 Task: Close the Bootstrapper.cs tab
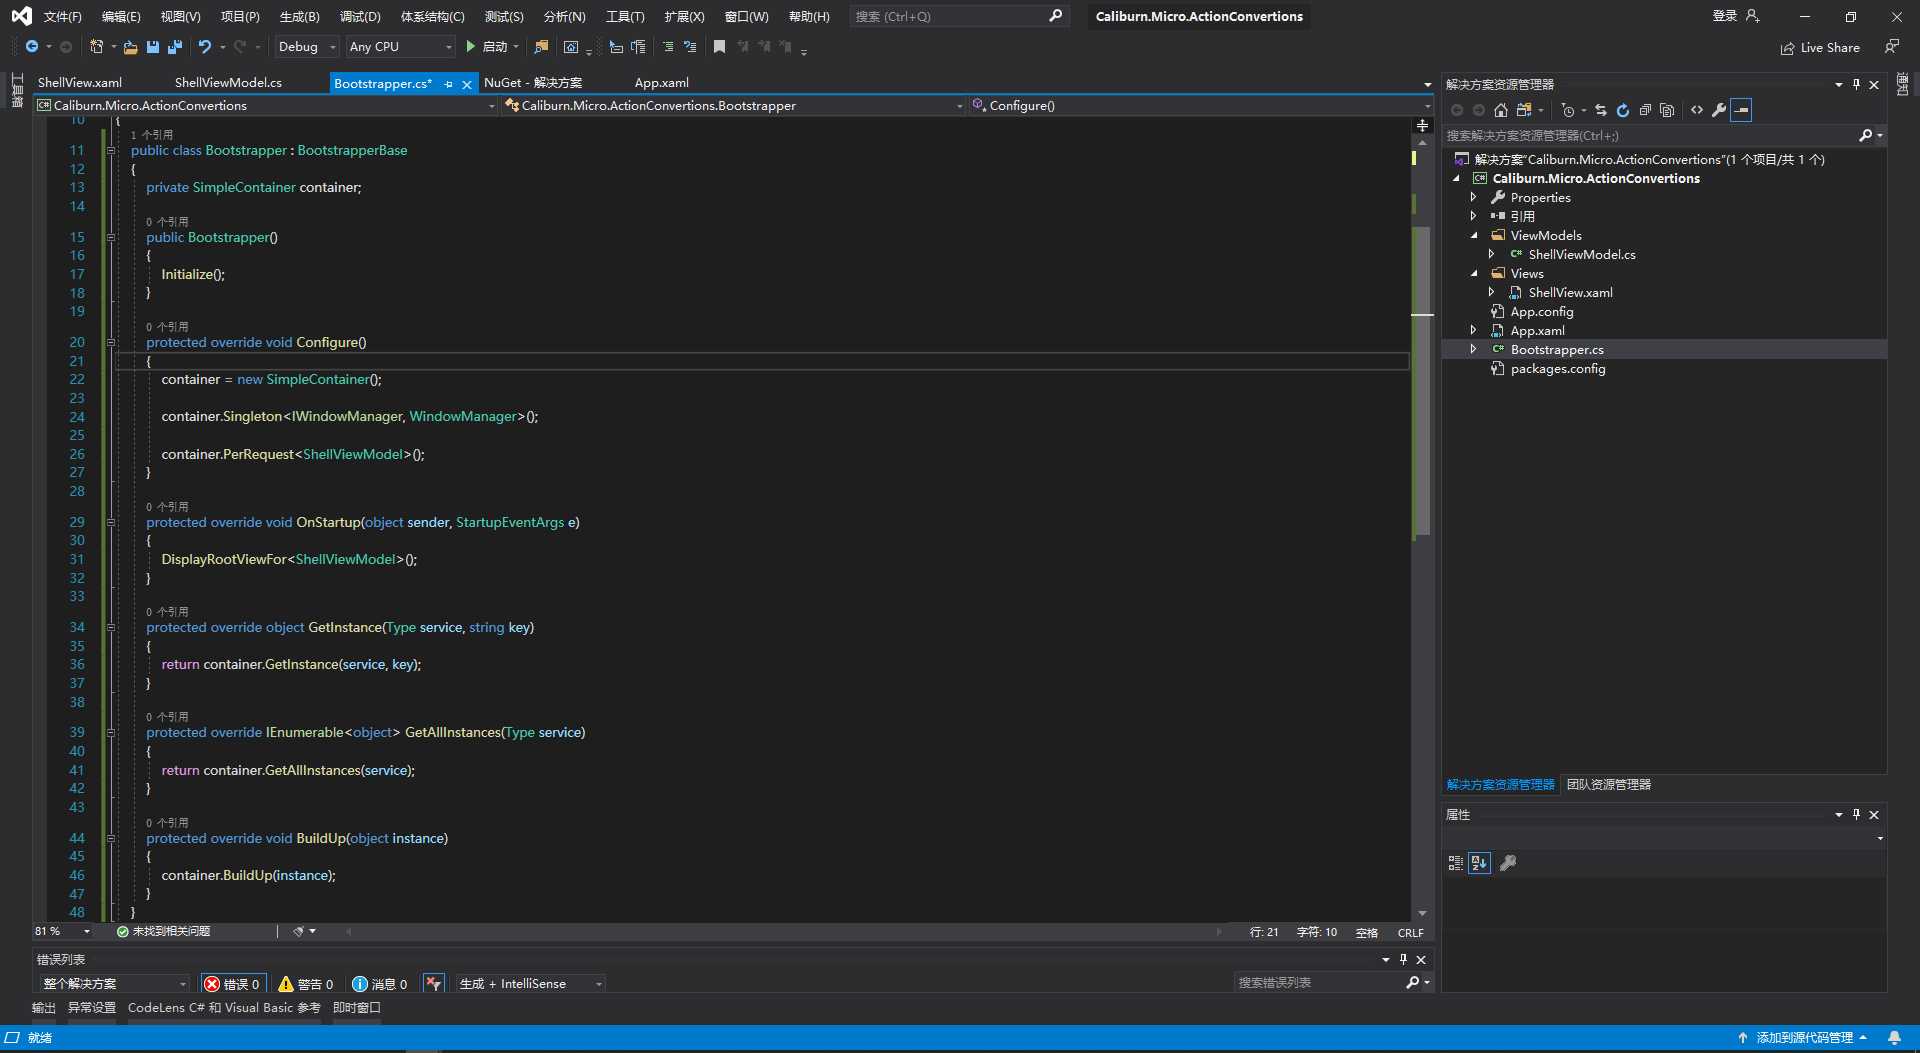click(467, 84)
